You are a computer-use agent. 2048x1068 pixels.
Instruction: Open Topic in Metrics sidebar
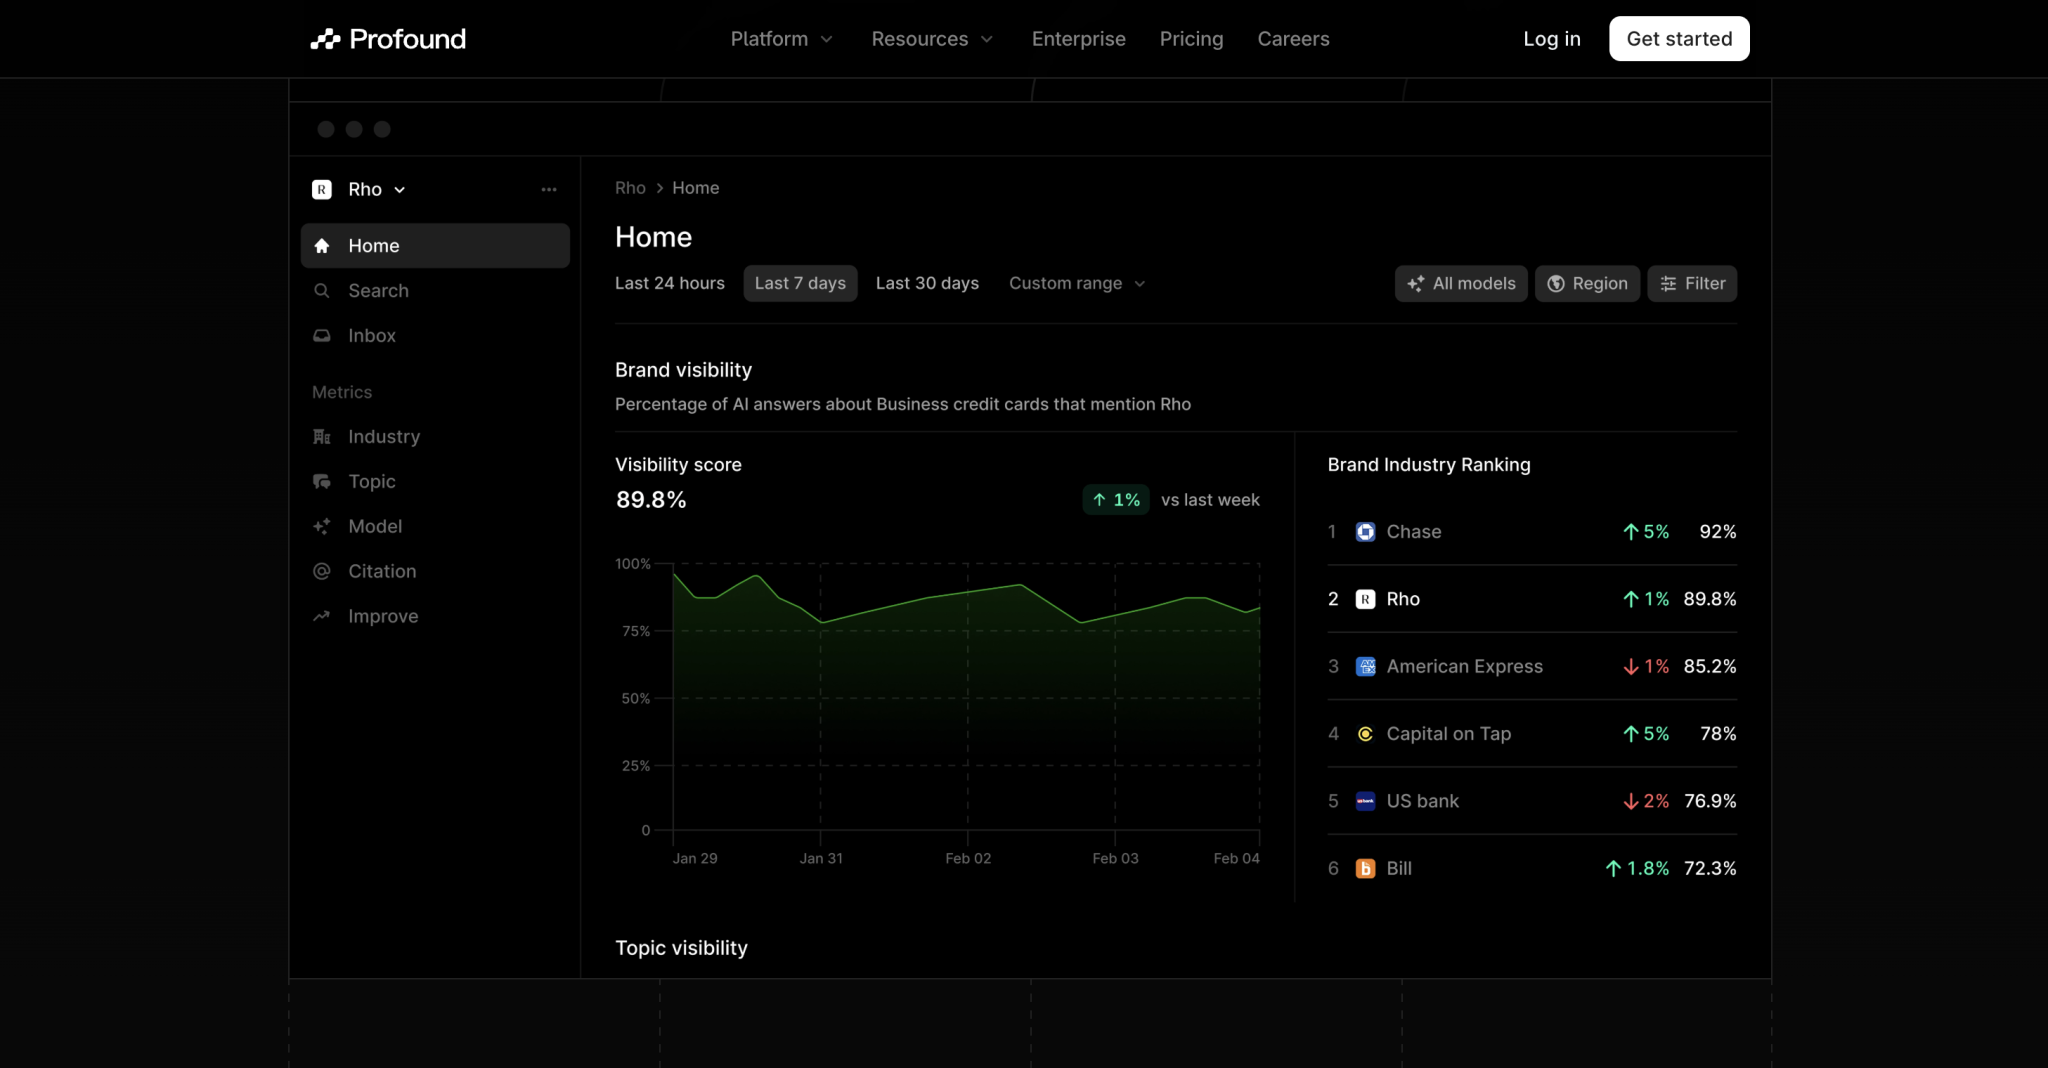coord(435,482)
